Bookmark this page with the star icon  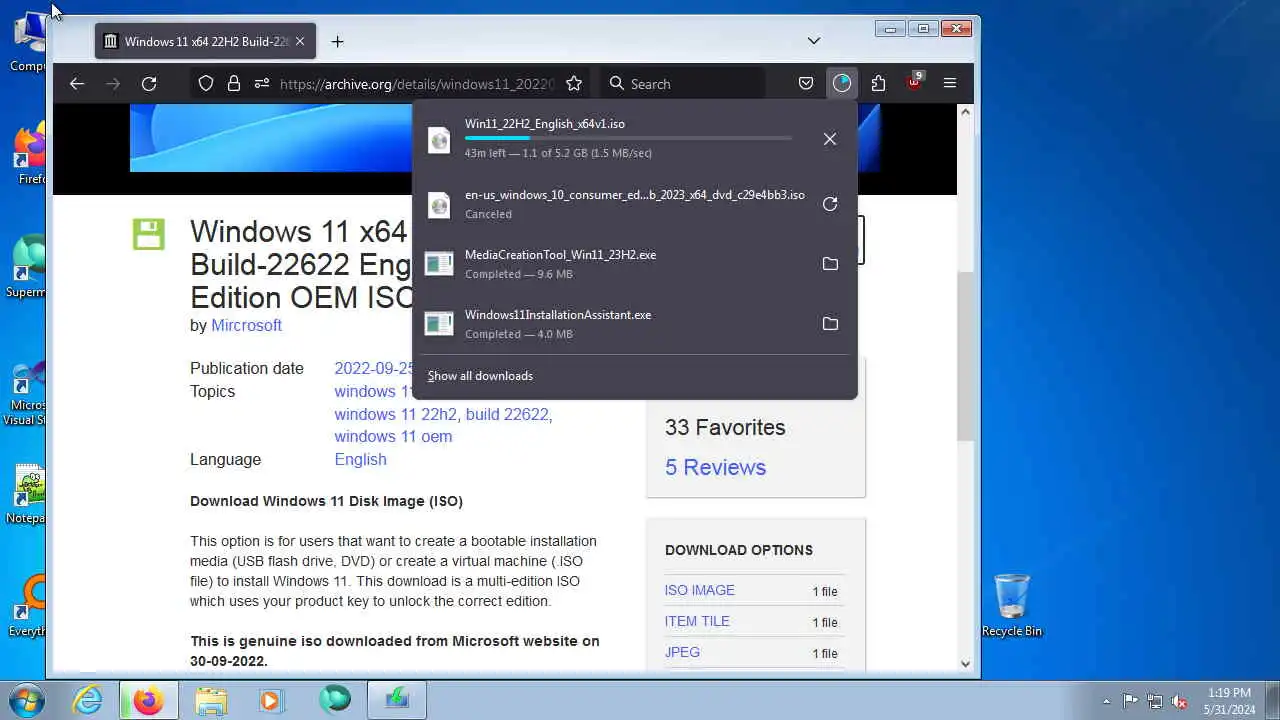coord(574,84)
